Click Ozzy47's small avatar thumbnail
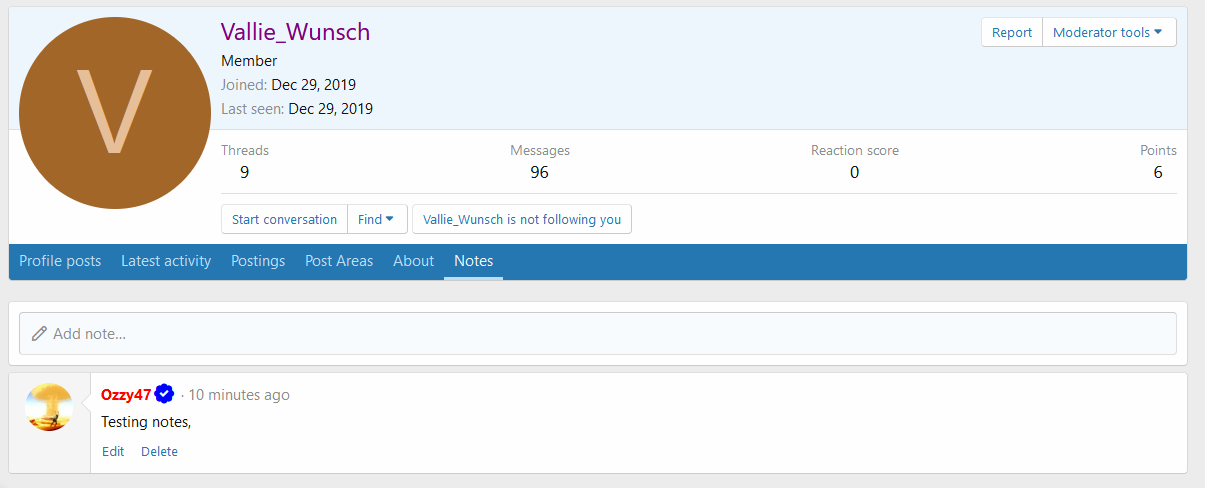Screen dimensions: 1205x488 [49, 408]
